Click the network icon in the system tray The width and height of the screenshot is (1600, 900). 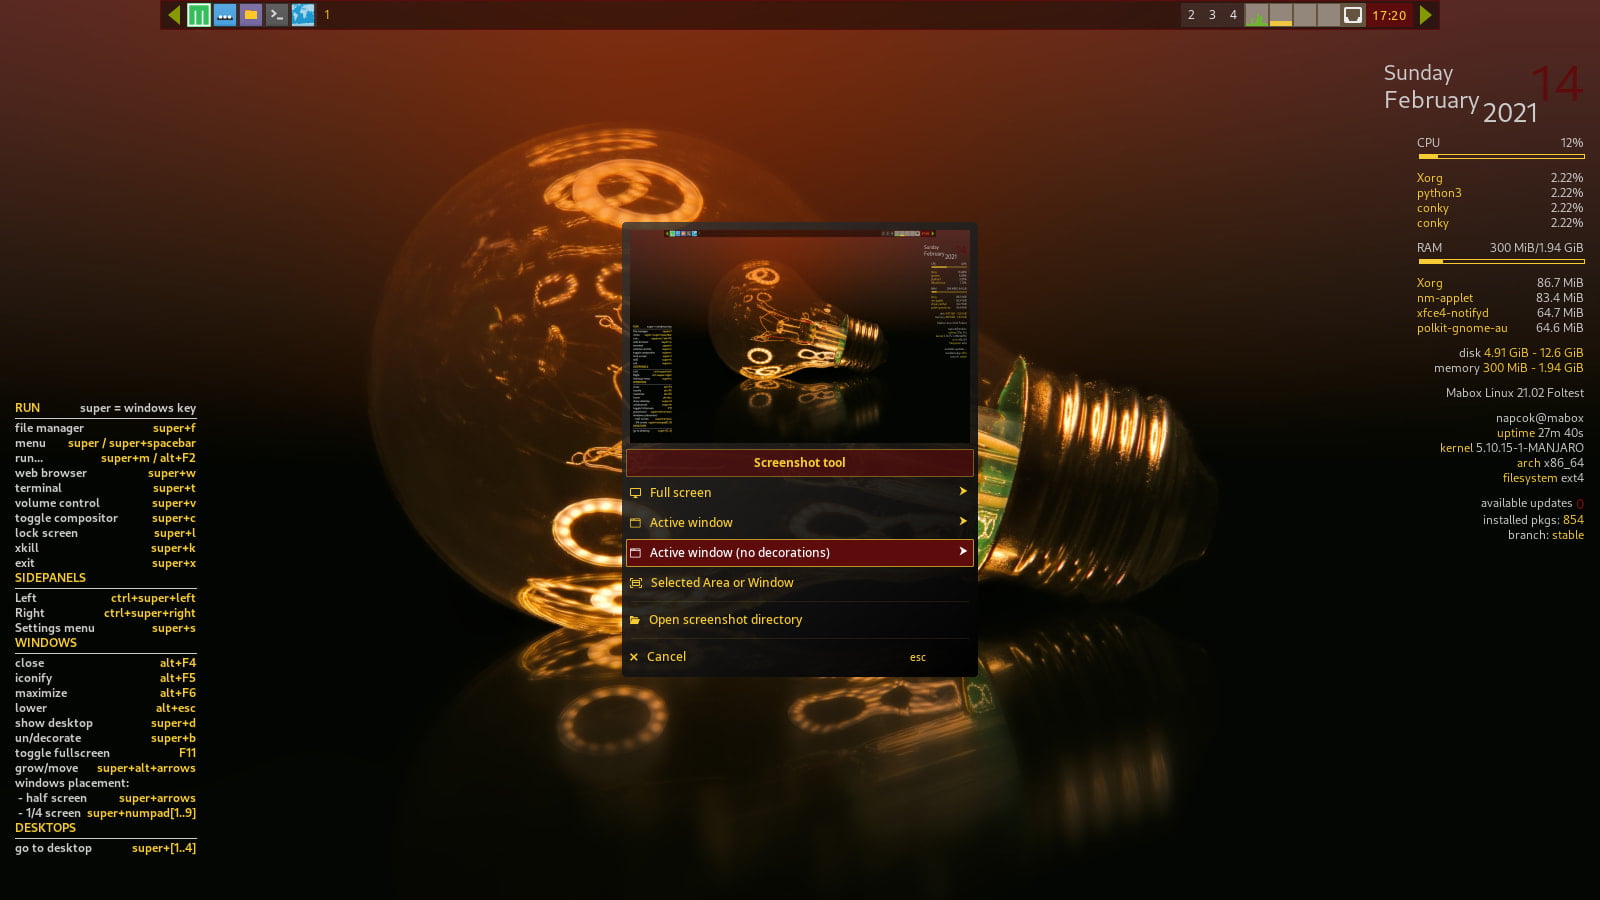coord(1352,15)
